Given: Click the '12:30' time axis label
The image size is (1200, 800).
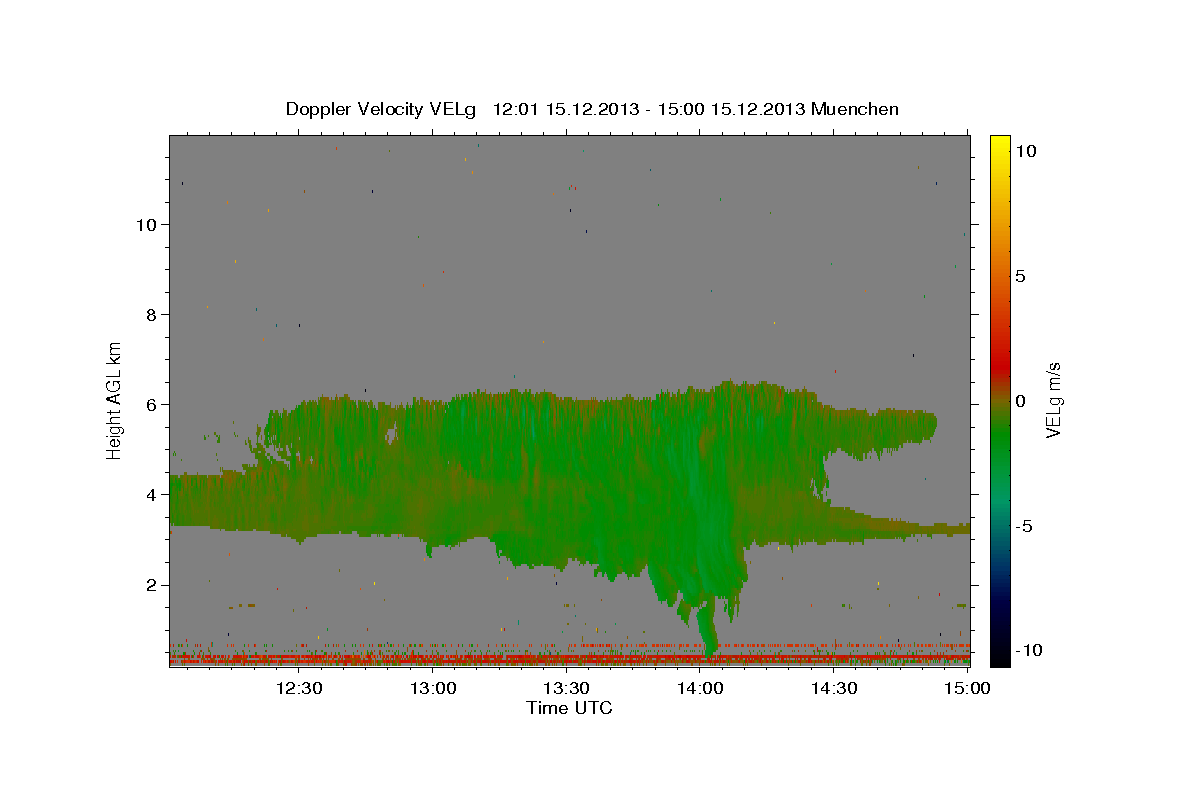Looking at the screenshot, I should [x=298, y=688].
